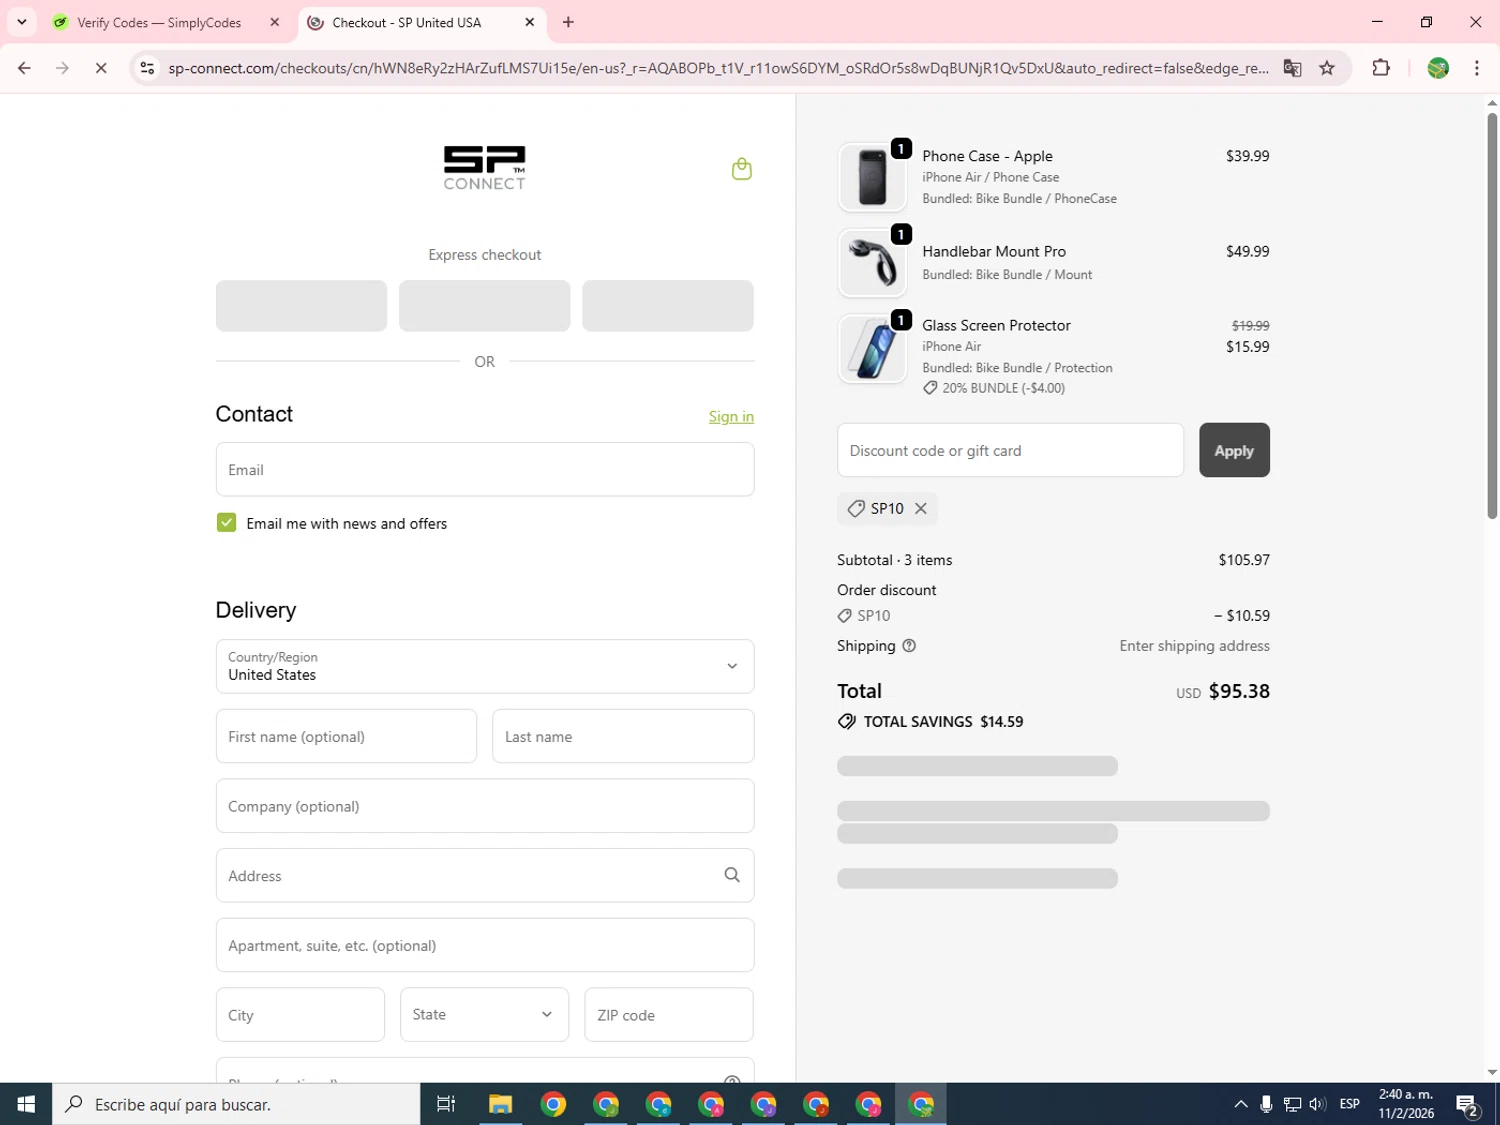Select the Checkout - SP United USA tab

[x=407, y=22]
